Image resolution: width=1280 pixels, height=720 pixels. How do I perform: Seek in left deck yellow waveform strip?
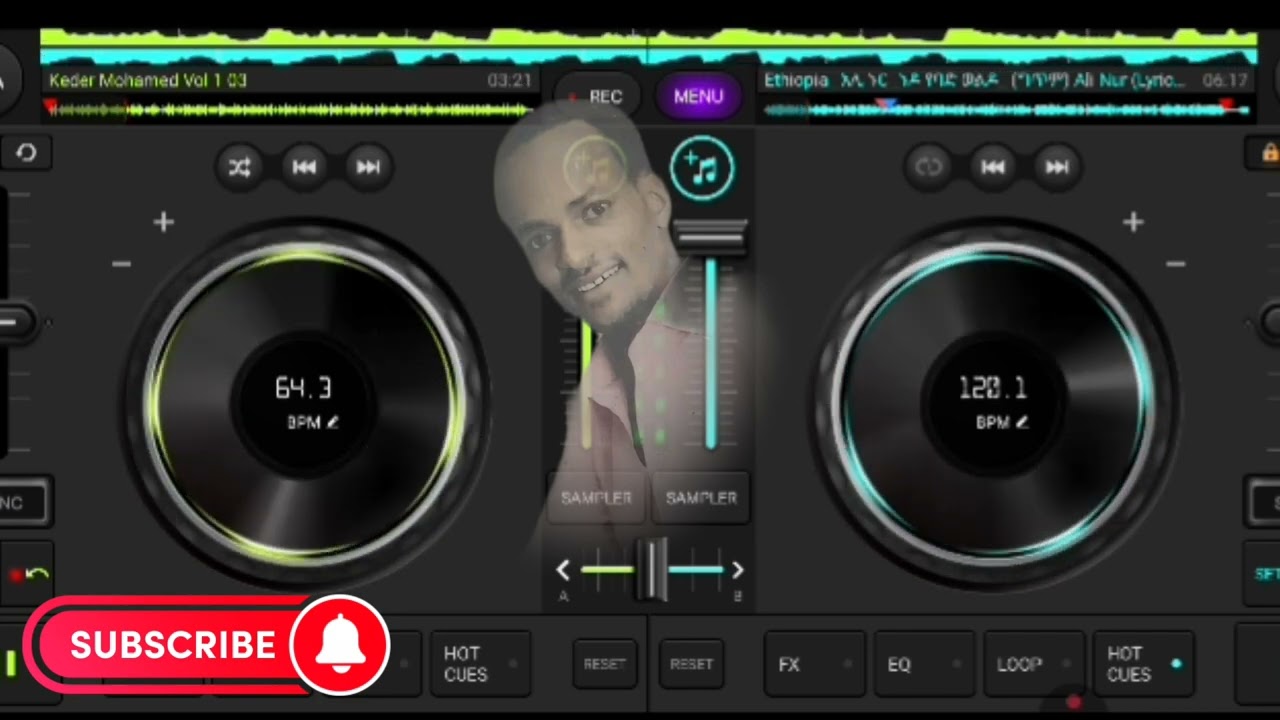click(290, 109)
